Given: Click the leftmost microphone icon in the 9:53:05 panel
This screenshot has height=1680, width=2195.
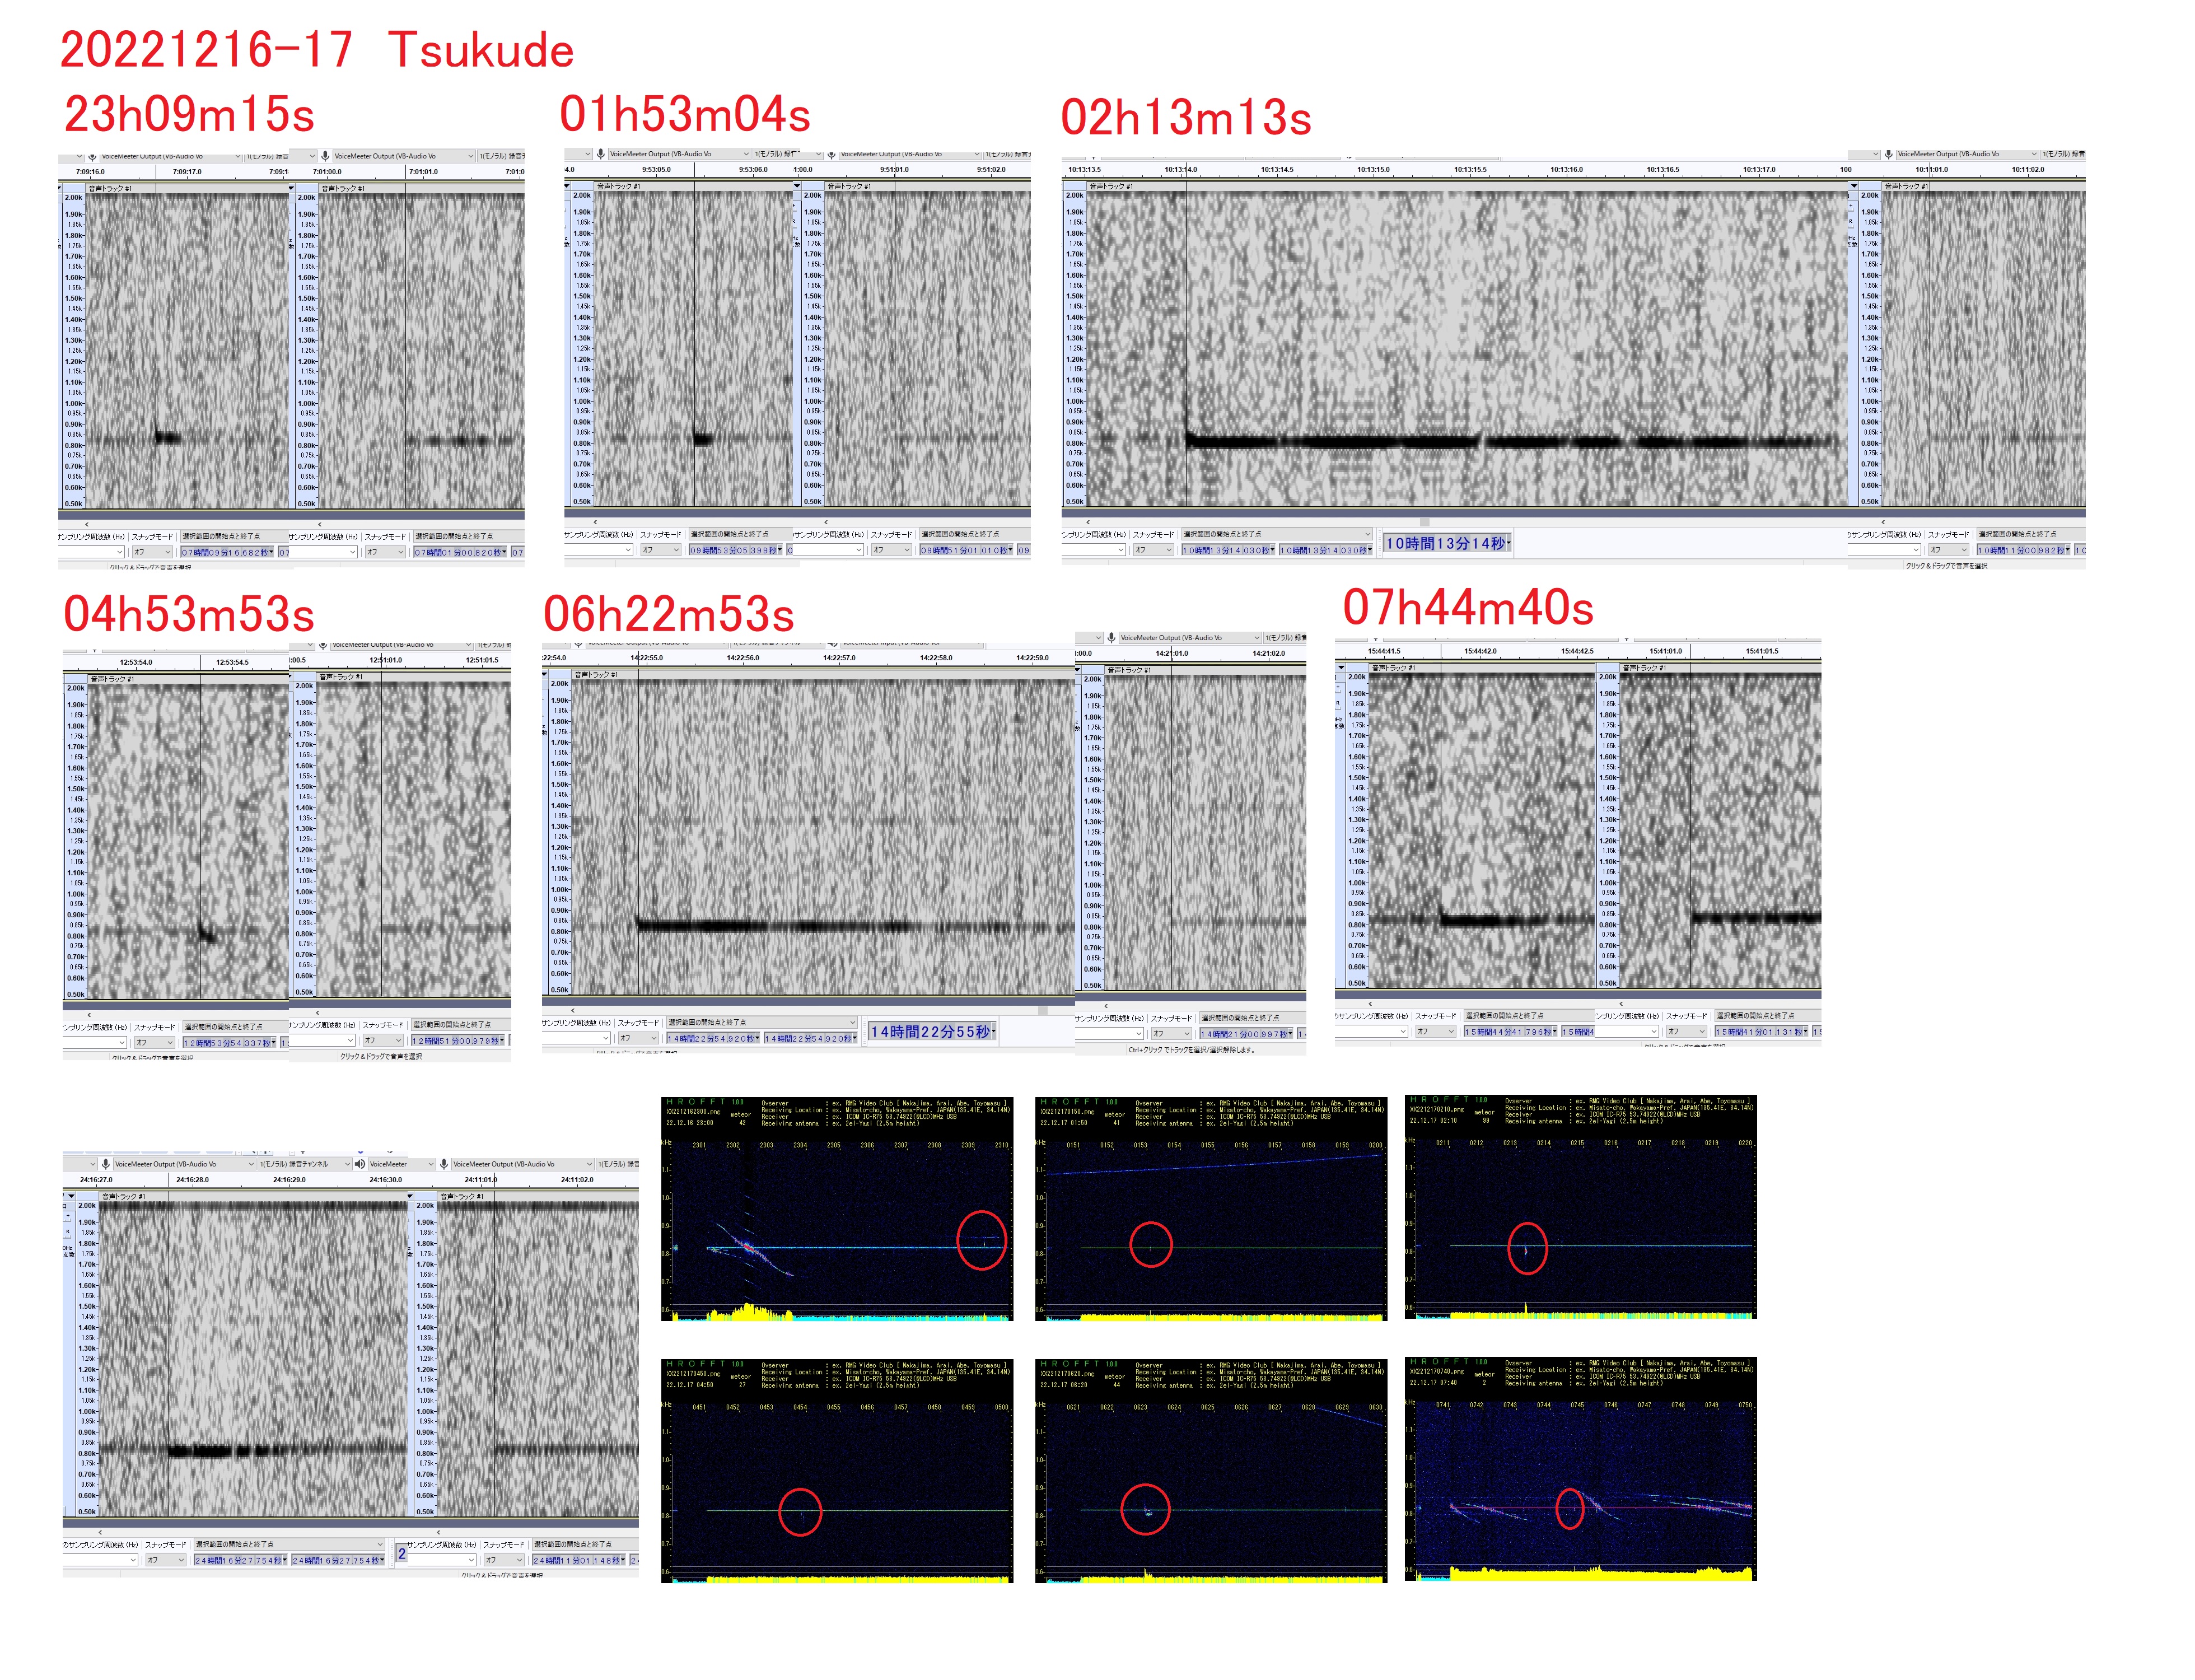Looking at the screenshot, I should 600,154.
